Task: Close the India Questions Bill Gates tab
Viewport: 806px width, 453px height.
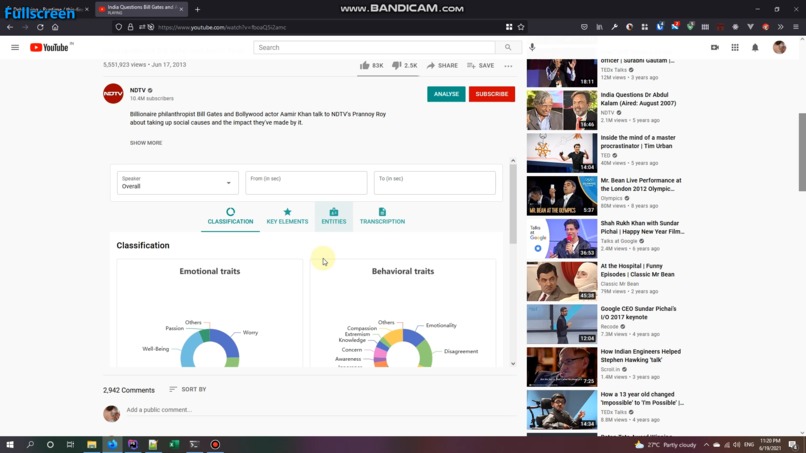Action: point(181,9)
